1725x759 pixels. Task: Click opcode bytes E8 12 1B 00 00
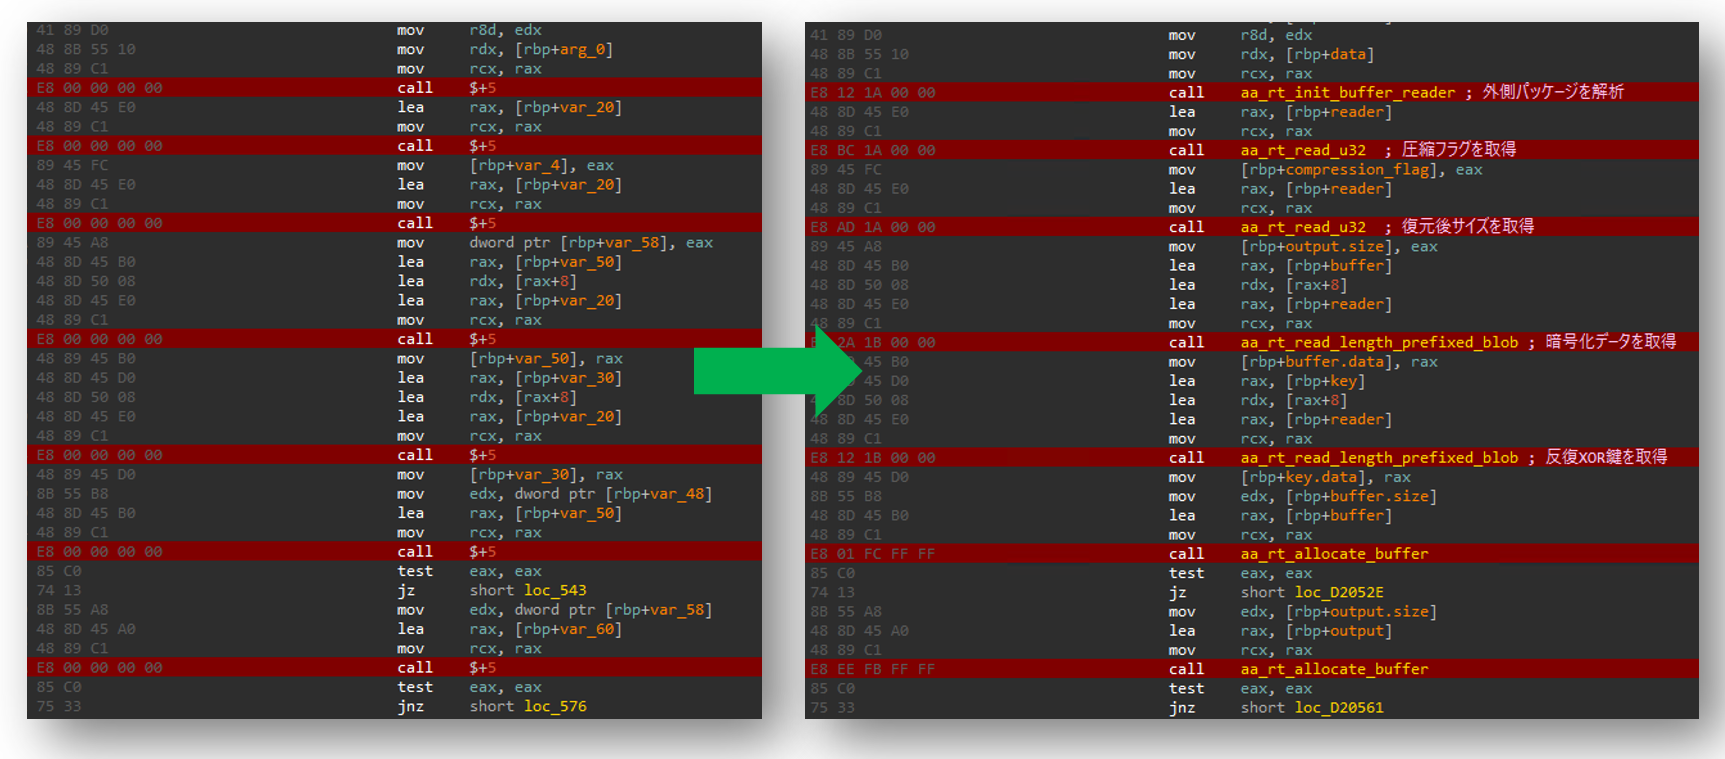[873, 458]
